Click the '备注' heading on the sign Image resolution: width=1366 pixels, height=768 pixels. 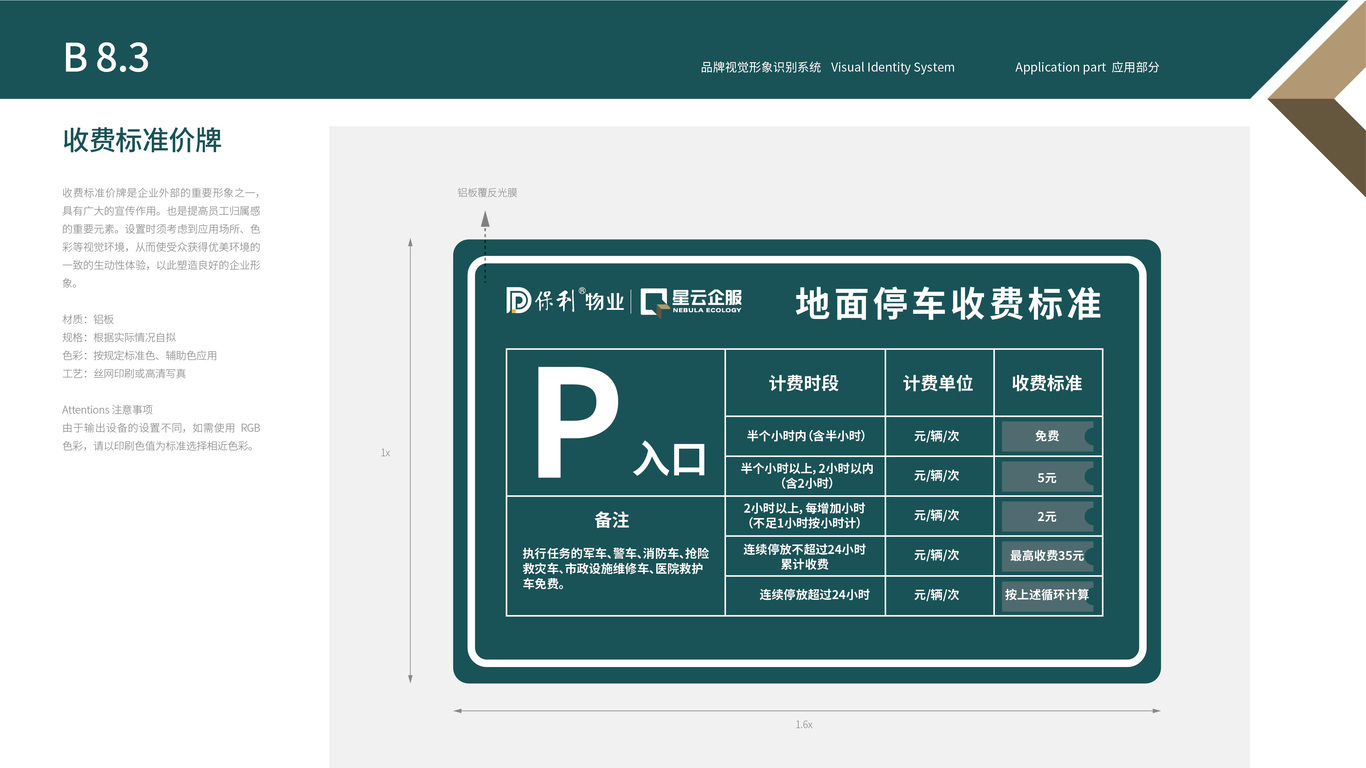click(x=612, y=521)
